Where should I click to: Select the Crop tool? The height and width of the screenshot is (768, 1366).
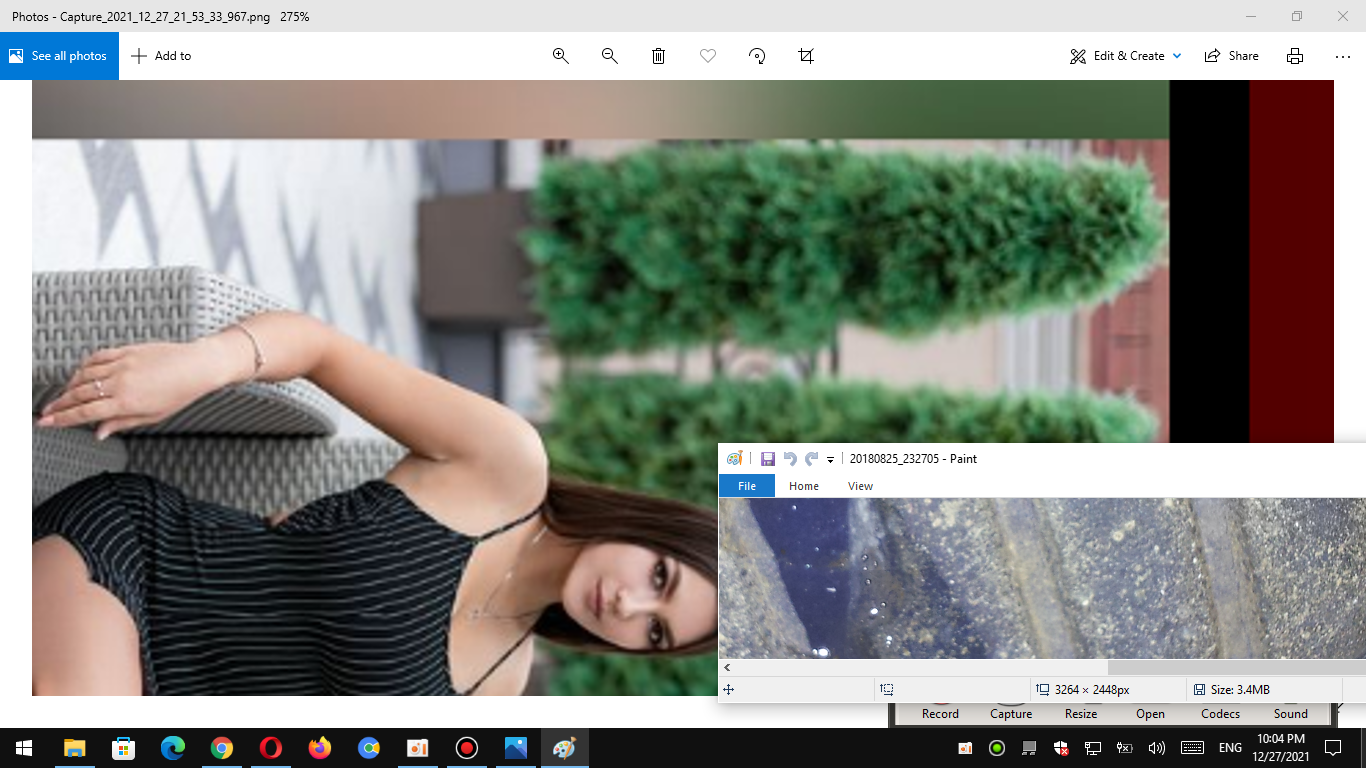806,56
